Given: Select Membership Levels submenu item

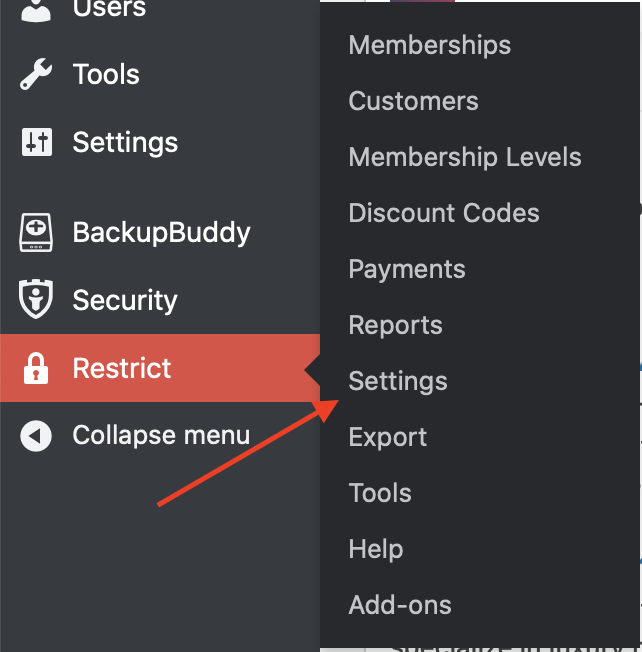Looking at the screenshot, I should [x=465, y=157].
